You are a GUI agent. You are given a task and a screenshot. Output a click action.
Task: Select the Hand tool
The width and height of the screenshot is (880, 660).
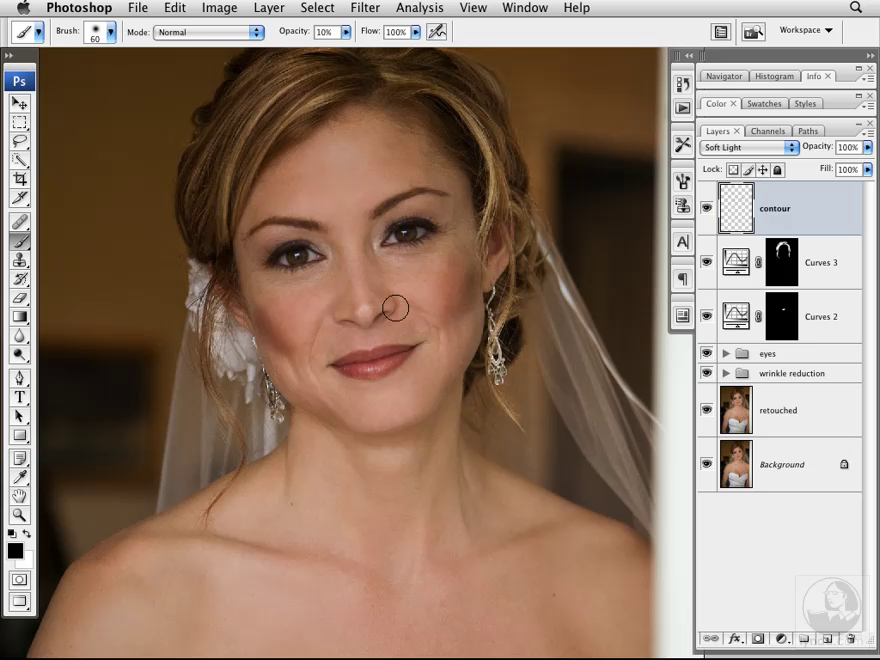(20, 496)
